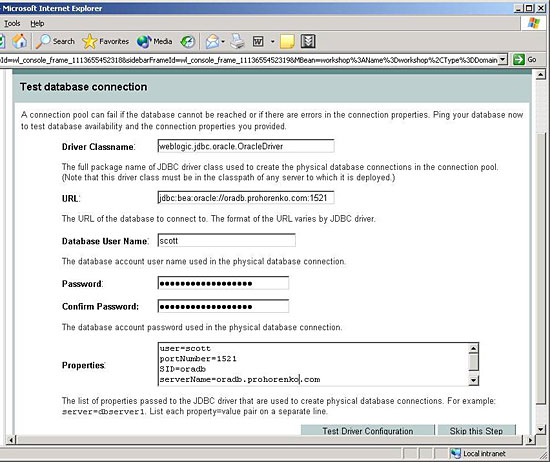Minimize the Internet Explorer window
This screenshot has height=462, width=550.
tap(519, 8)
